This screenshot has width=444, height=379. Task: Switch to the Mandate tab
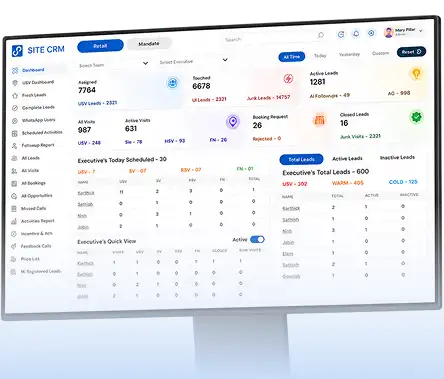coord(149,44)
